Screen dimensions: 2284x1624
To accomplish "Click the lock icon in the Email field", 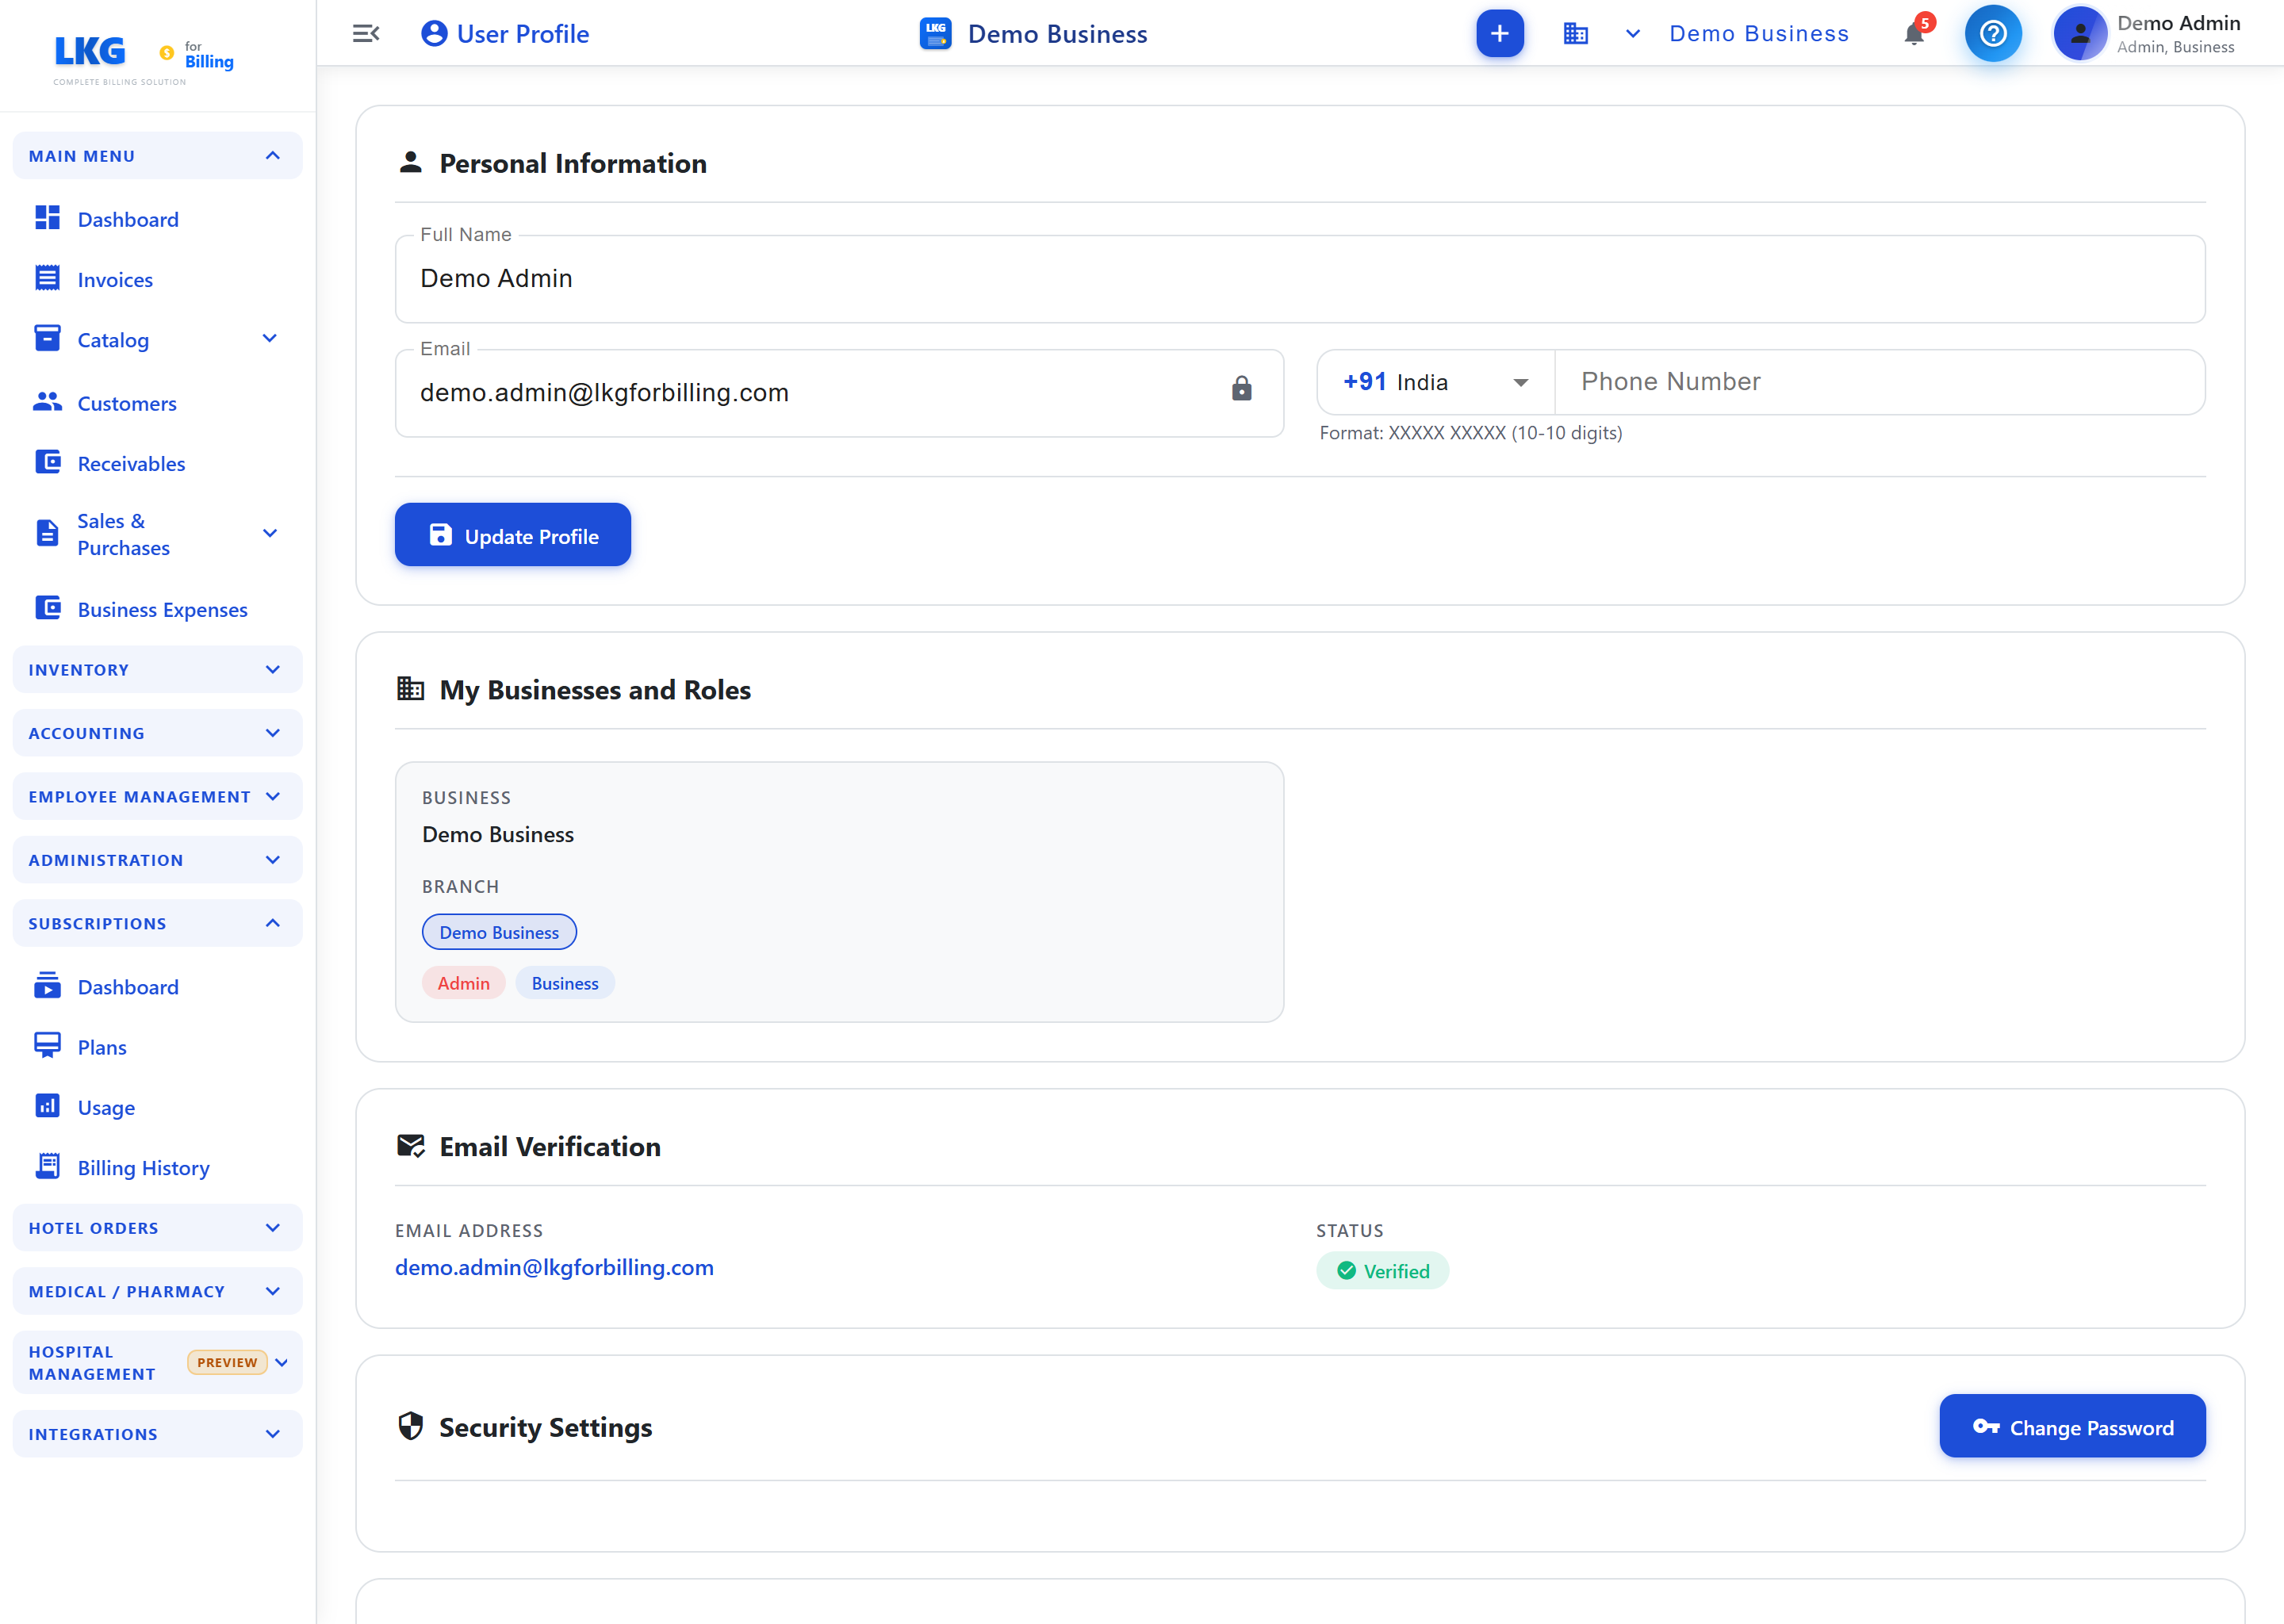I will tap(1241, 389).
